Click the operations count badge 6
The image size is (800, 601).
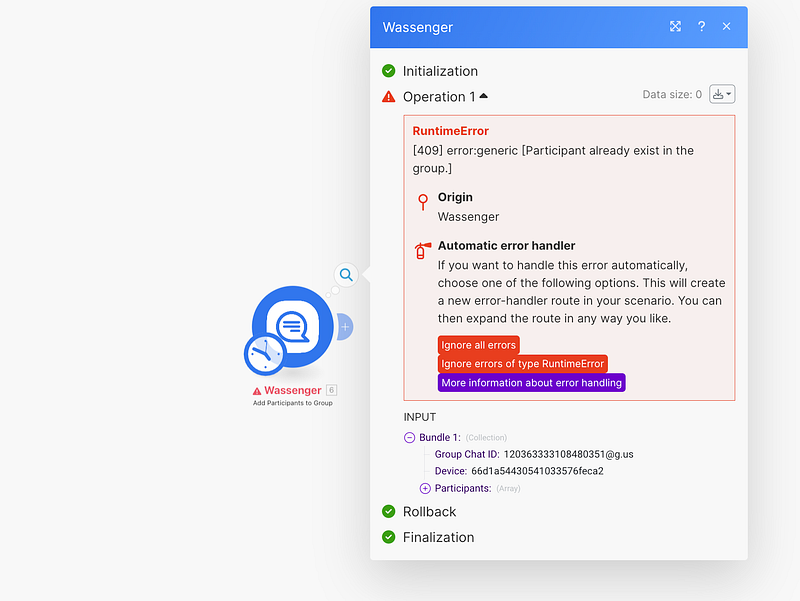(x=331, y=390)
